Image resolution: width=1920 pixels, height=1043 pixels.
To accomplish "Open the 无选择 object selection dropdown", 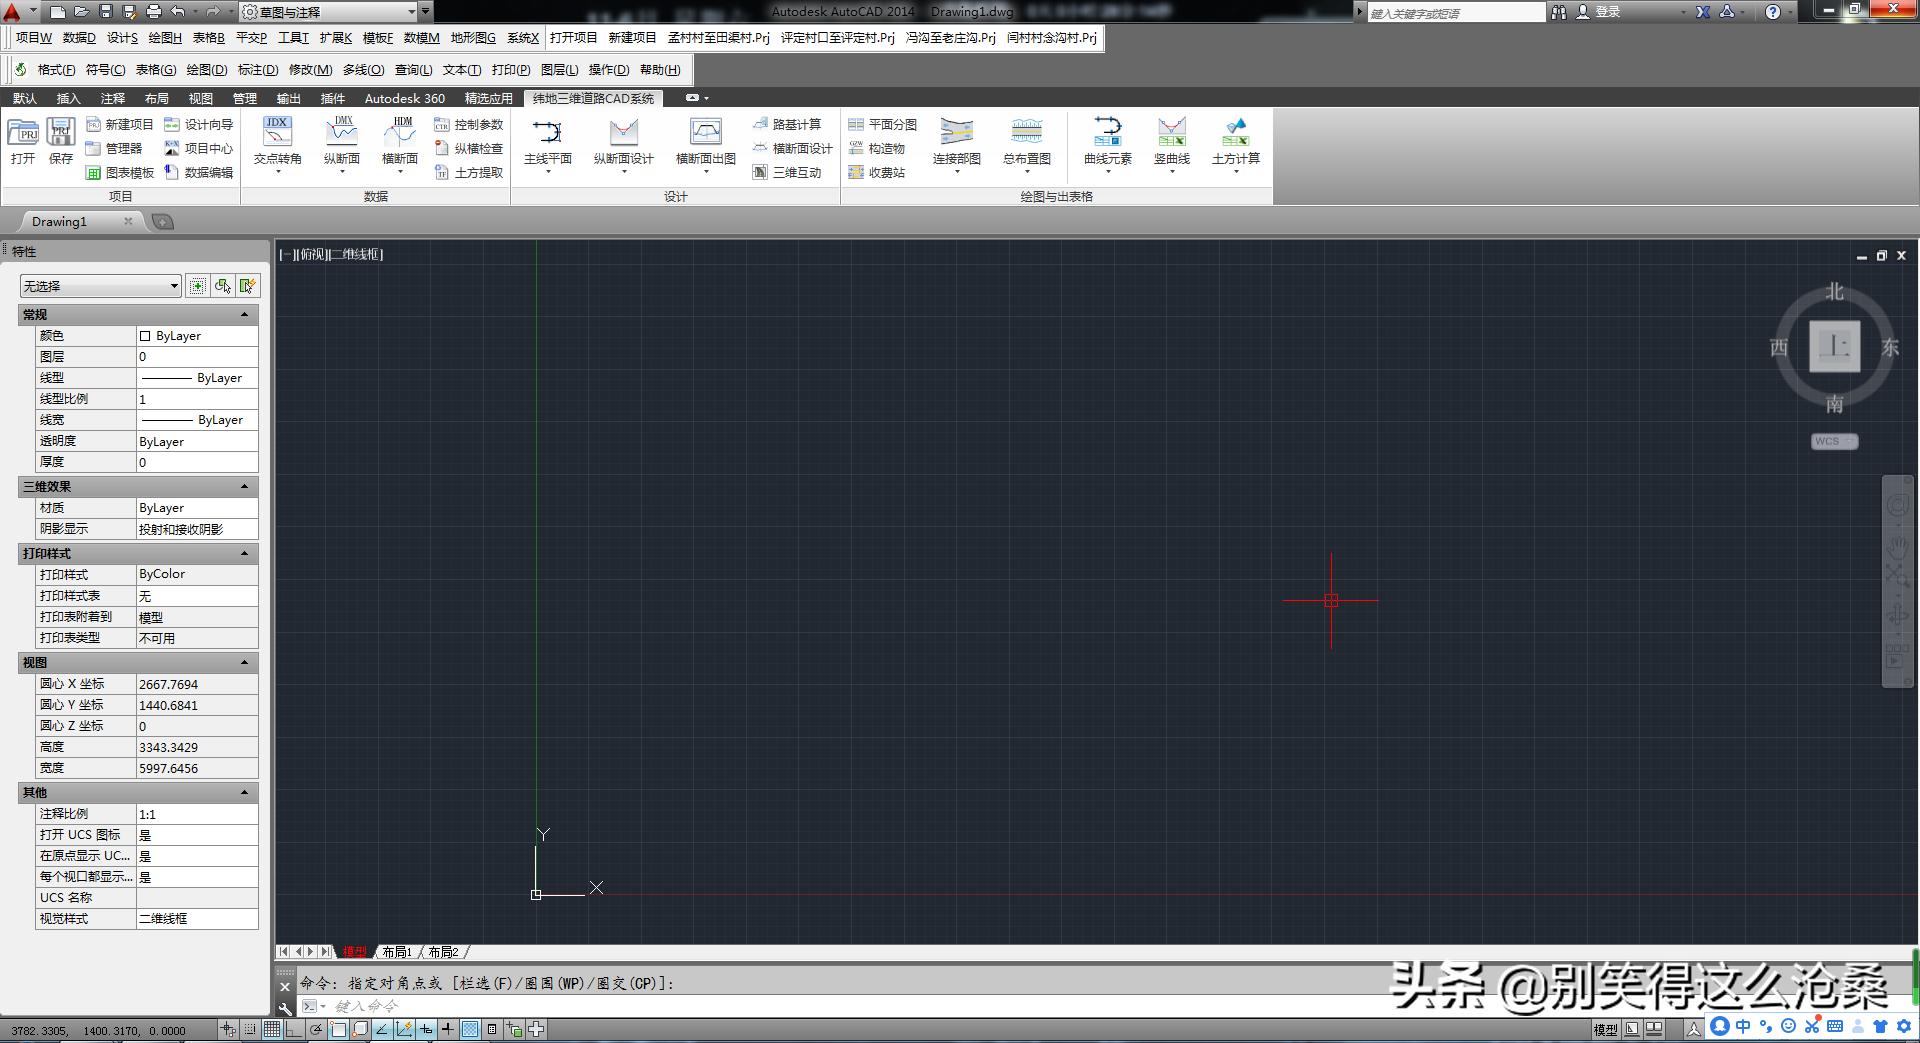I will coord(100,286).
